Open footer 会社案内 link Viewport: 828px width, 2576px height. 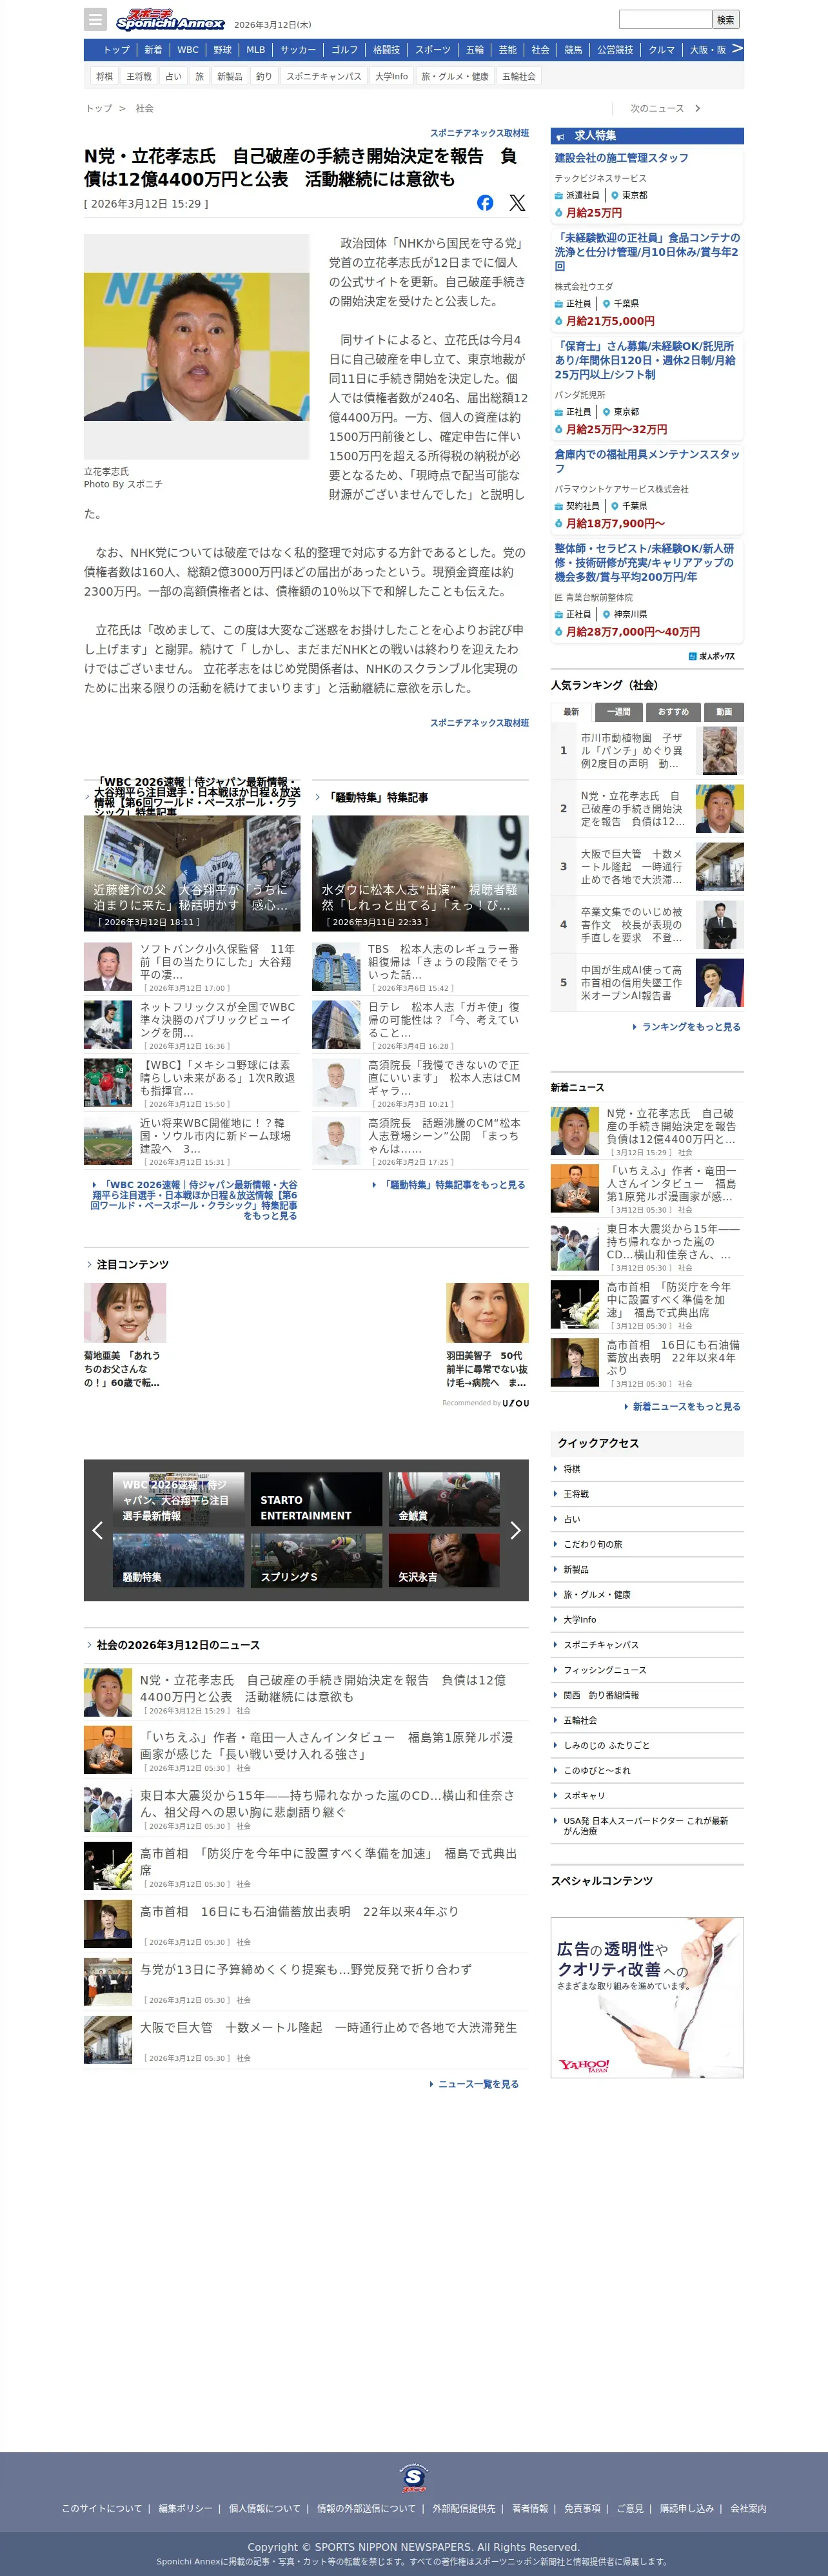748,2508
